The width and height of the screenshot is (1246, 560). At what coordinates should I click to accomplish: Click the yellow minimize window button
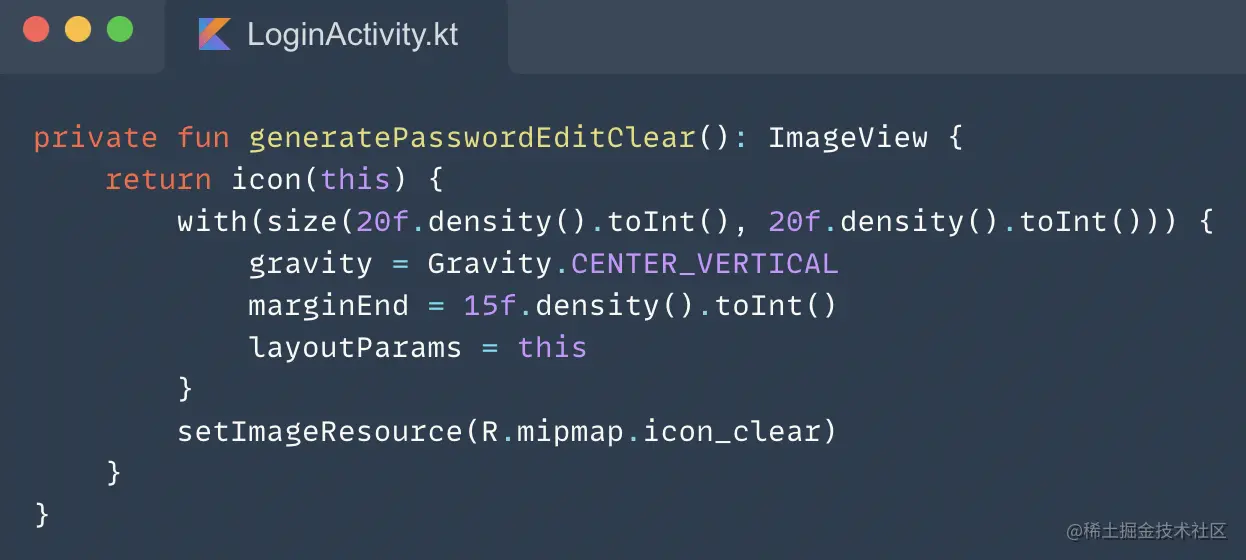pos(78,30)
